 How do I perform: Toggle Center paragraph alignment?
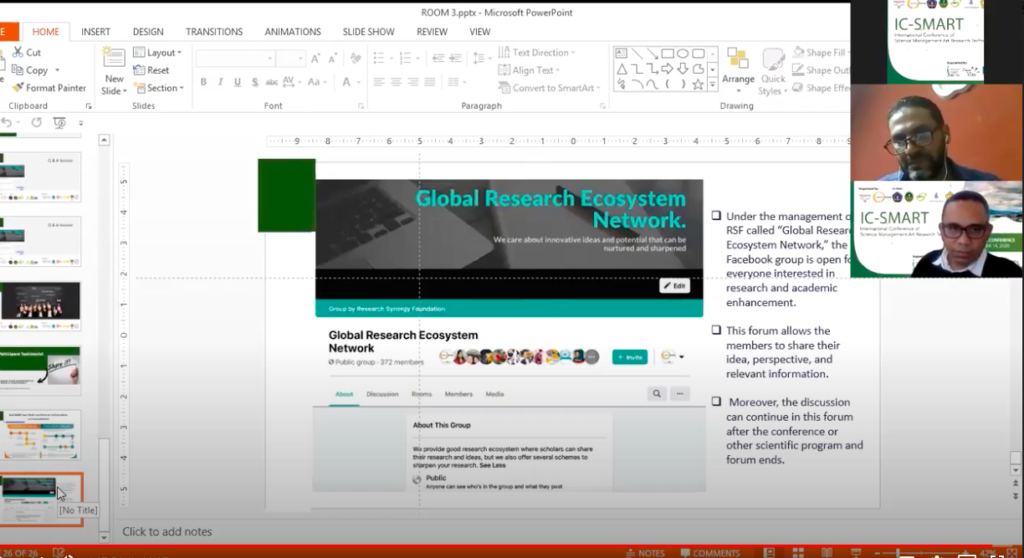[396, 82]
